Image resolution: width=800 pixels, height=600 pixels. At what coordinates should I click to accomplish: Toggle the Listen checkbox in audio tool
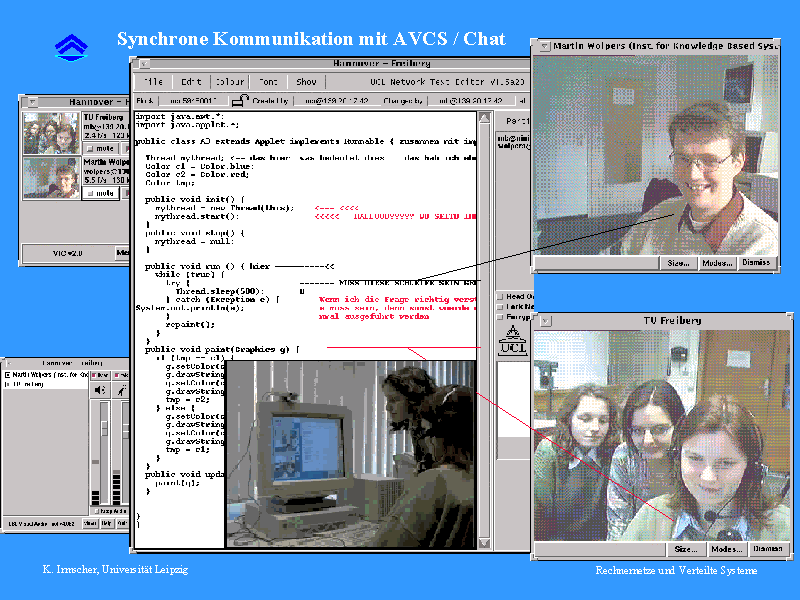click(100, 375)
